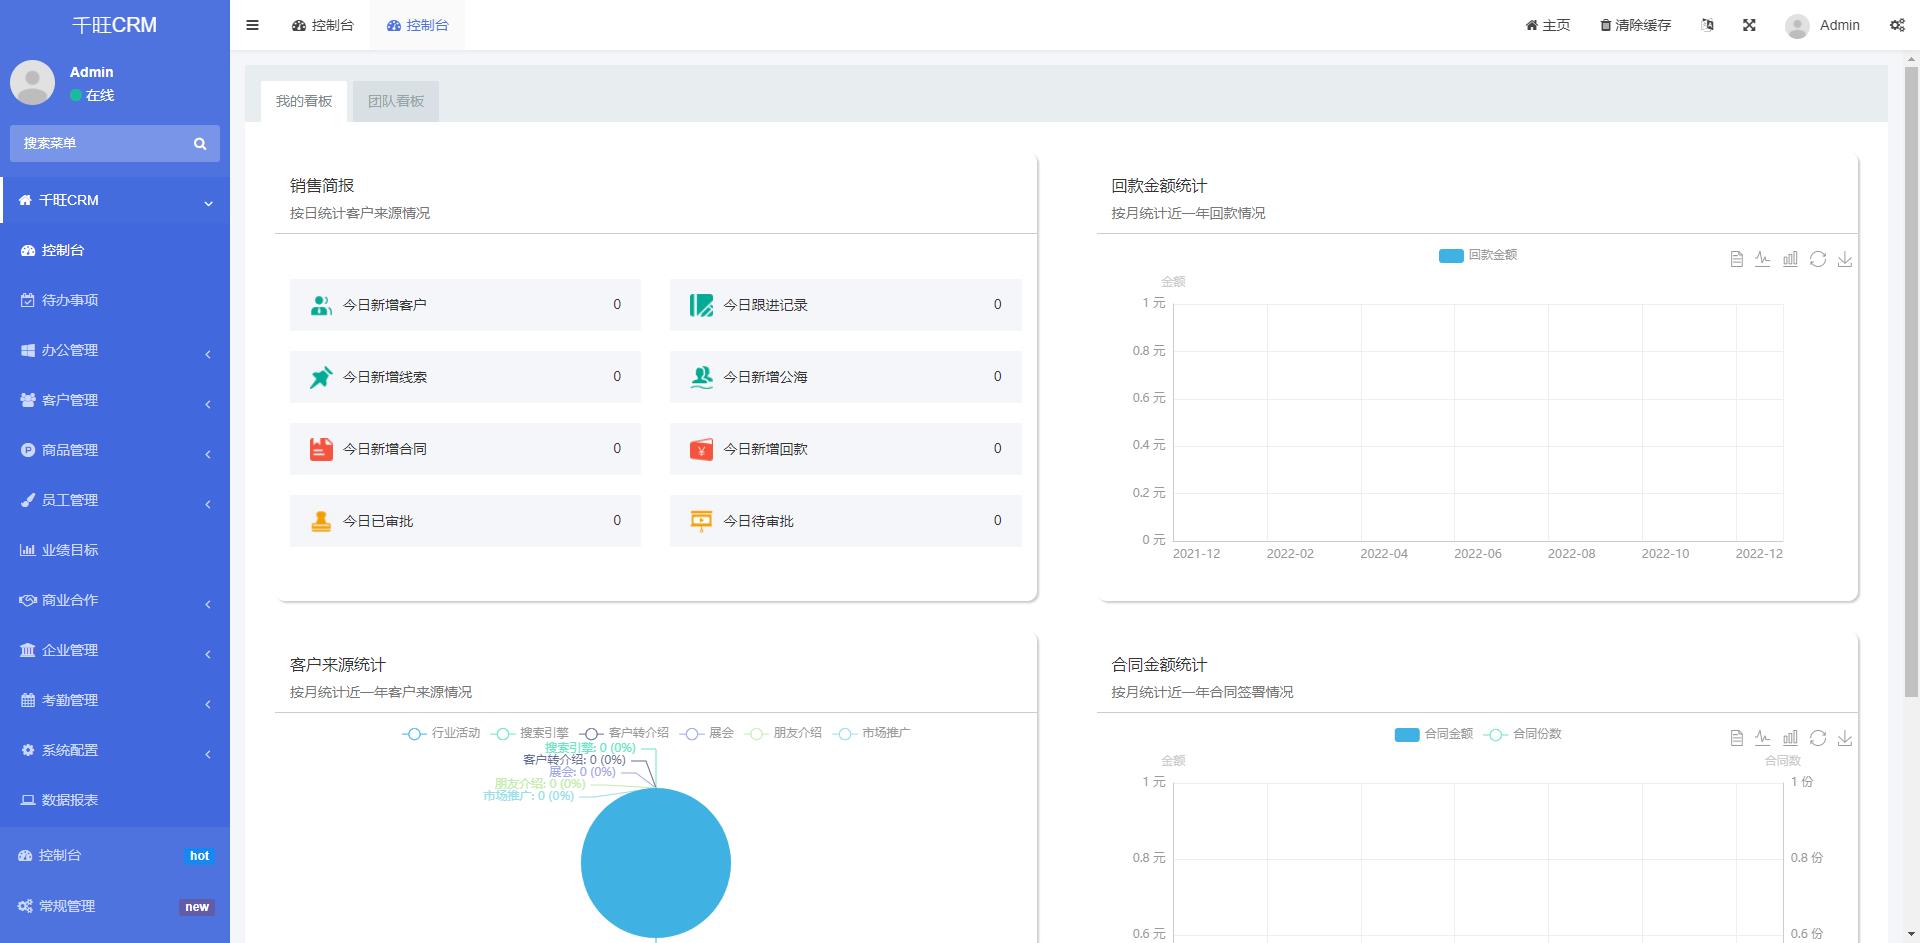The width and height of the screenshot is (1920, 943).
Task: Expand the 系统配置 sidebar submenu
Action: [115, 750]
